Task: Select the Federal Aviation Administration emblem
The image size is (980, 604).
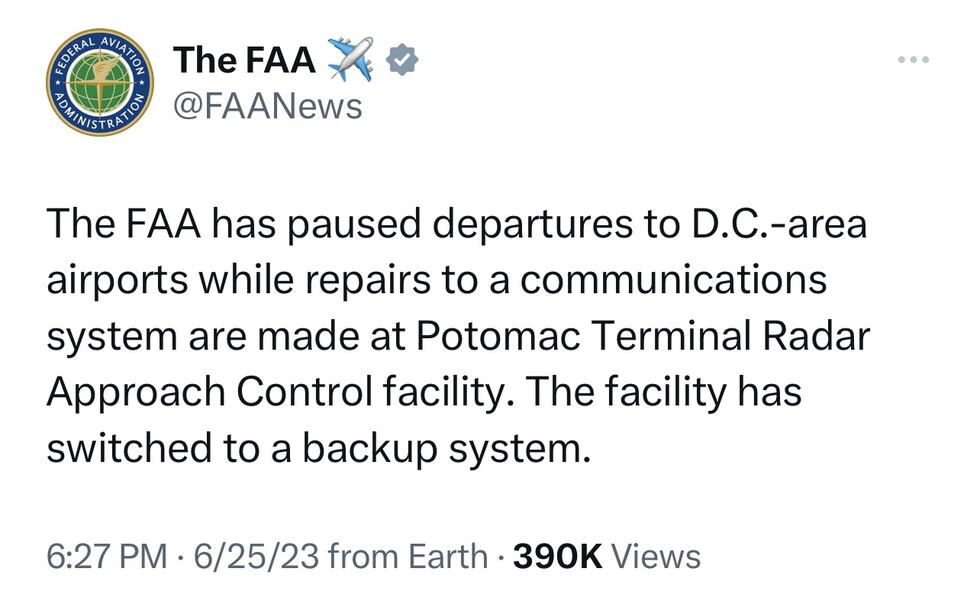Action: point(98,82)
